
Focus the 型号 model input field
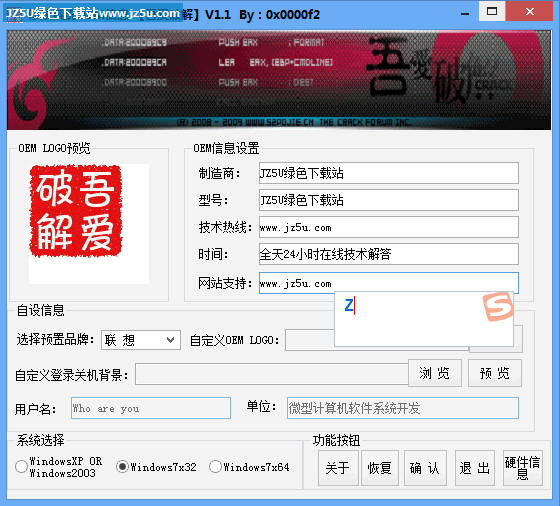tap(389, 200)
